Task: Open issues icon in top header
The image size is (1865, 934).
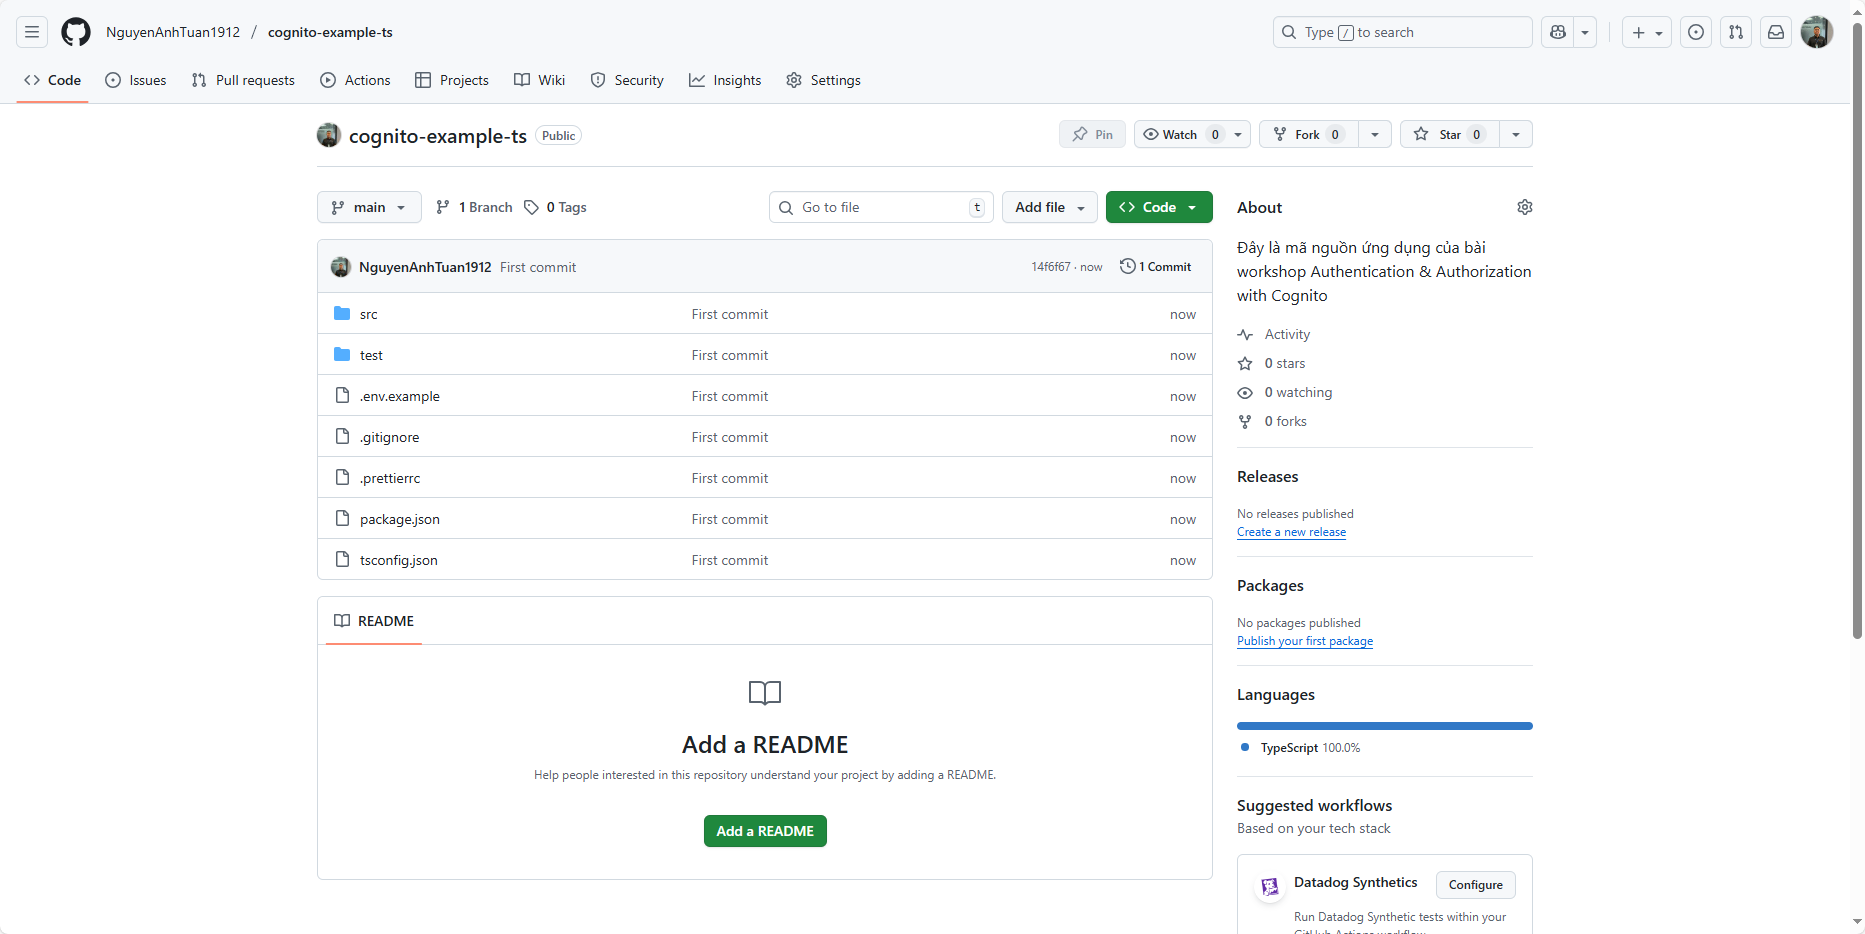Action: (1696, 32)
